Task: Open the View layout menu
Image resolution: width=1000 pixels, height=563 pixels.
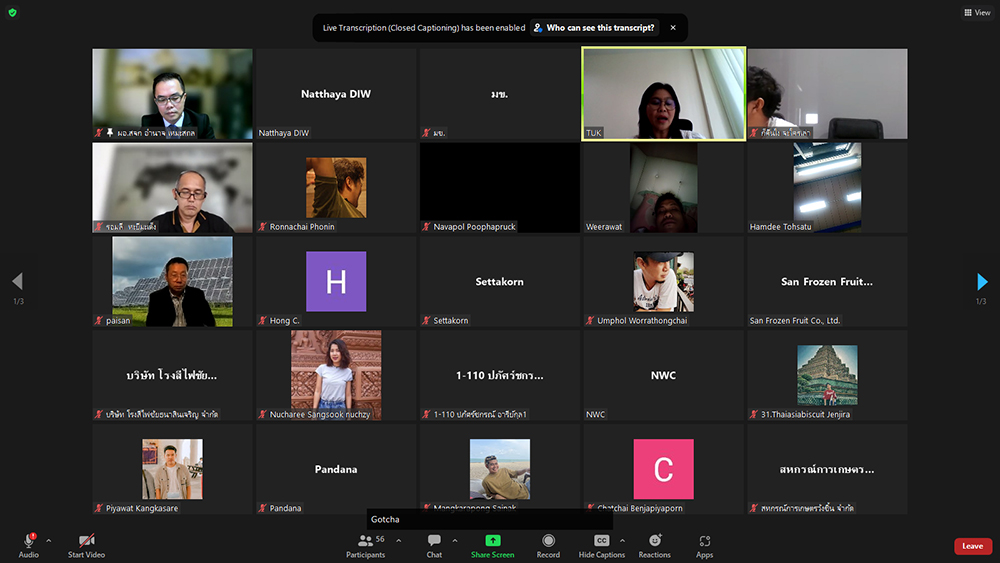Action: pyautogui.click(x=977, y=13)
